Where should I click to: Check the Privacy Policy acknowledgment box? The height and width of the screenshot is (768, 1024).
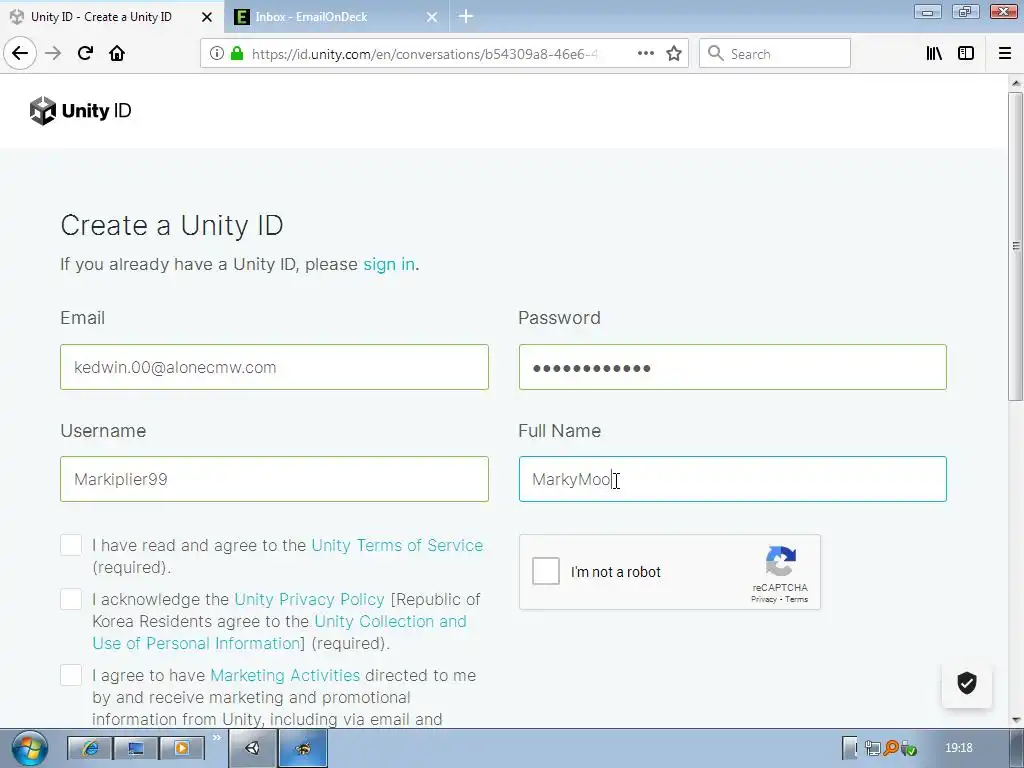pyautogui.click(x=71, y=599)
